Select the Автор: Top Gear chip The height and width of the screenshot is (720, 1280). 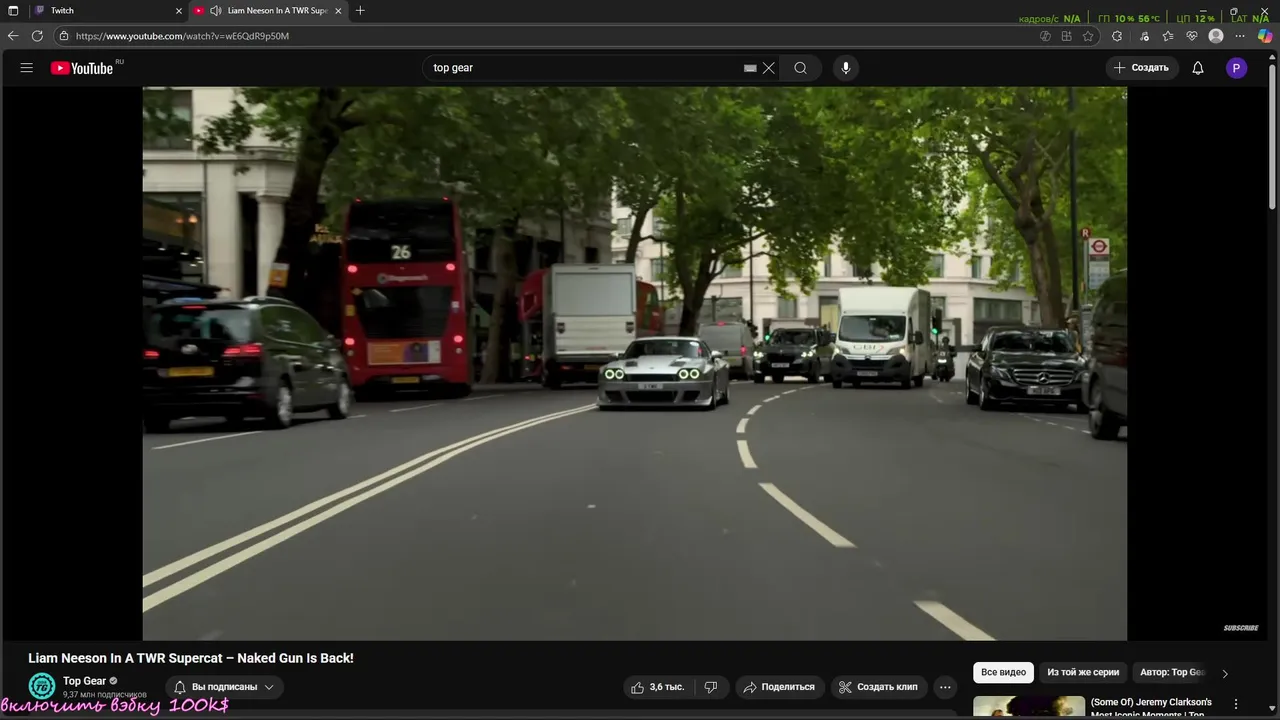pos(1172,673)
